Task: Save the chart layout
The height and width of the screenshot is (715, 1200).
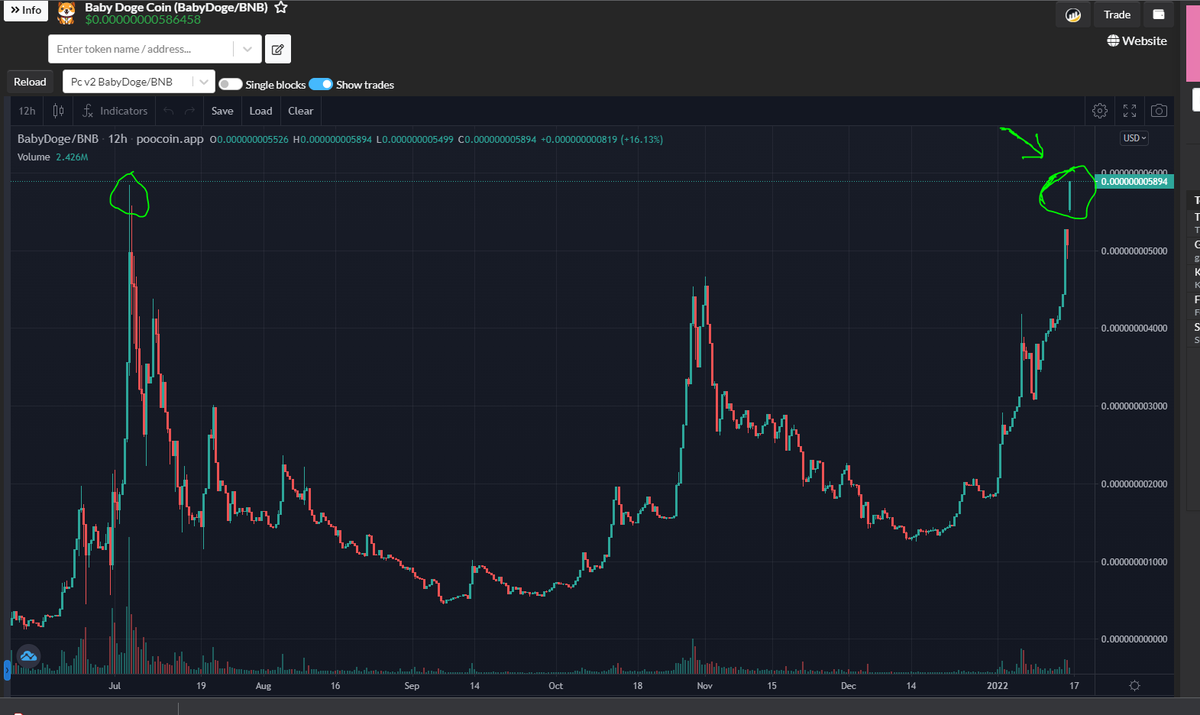Action: point(222,111)
